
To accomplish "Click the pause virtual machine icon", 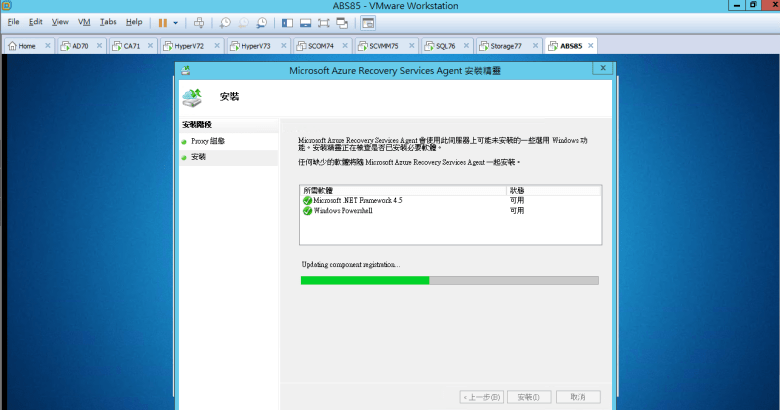I will coord(163,22).
